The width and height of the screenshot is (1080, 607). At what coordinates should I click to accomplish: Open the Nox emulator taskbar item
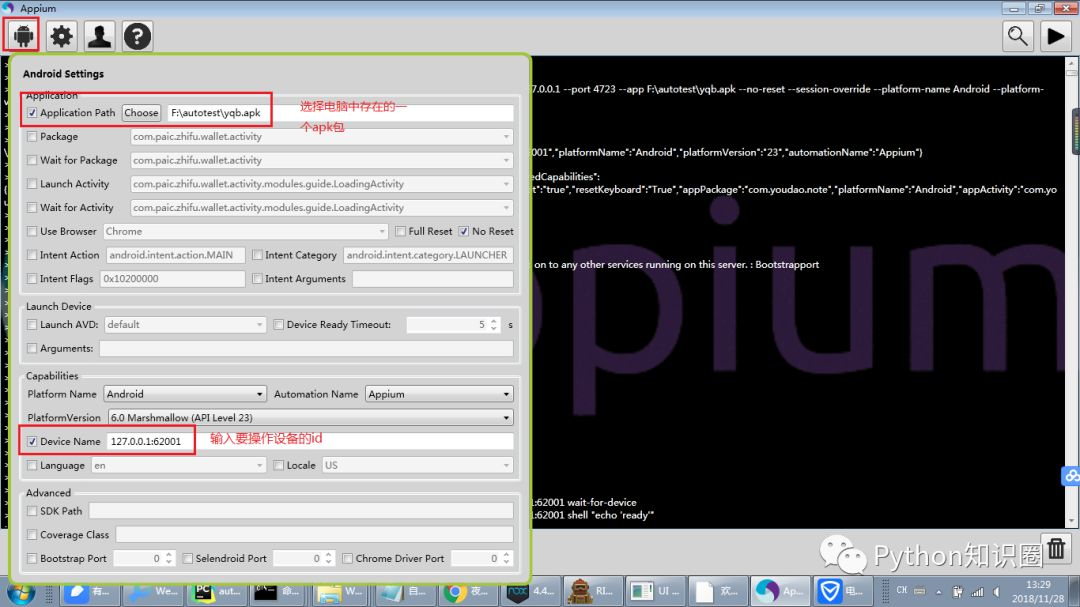[x=529, y=591]
